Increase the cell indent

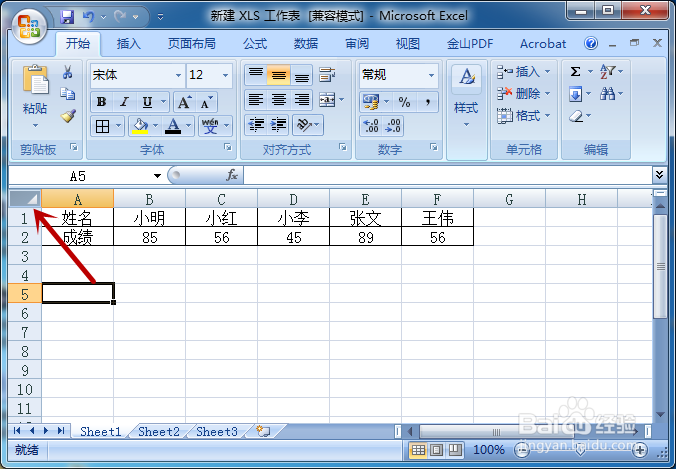279,125
